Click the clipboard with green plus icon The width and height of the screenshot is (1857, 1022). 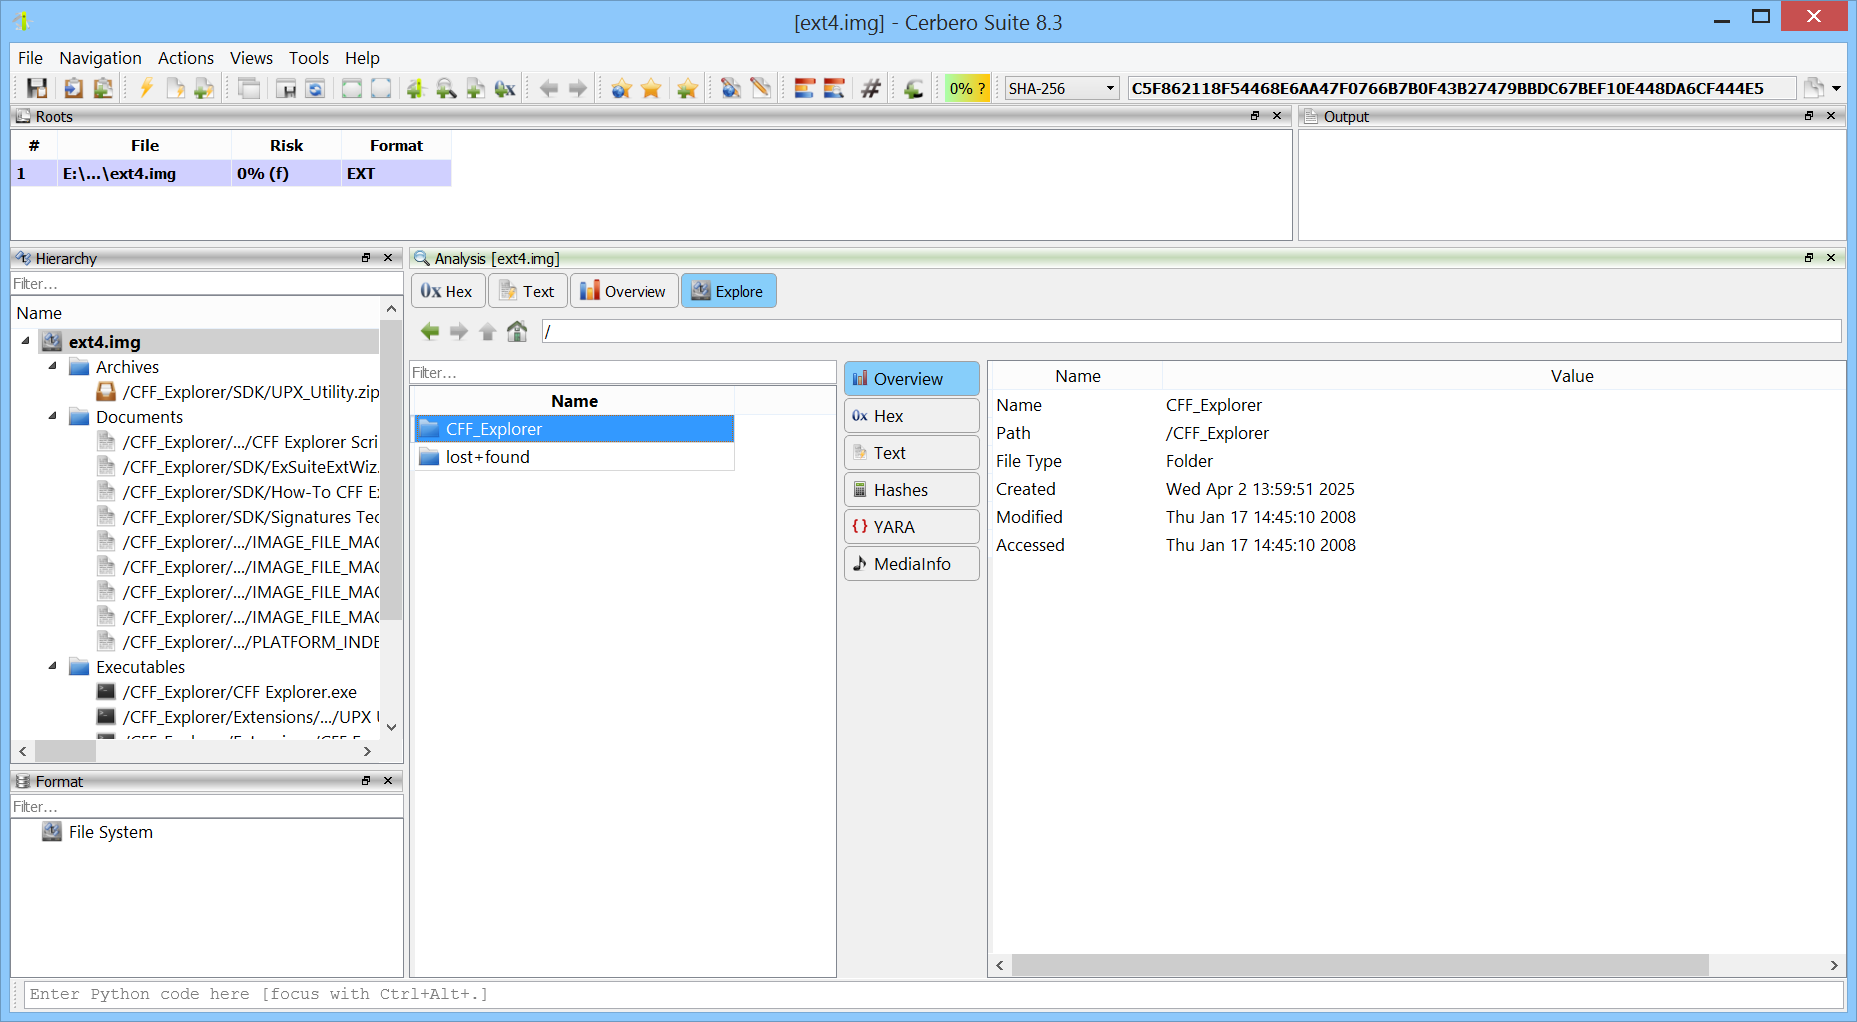tap(102, 88)
